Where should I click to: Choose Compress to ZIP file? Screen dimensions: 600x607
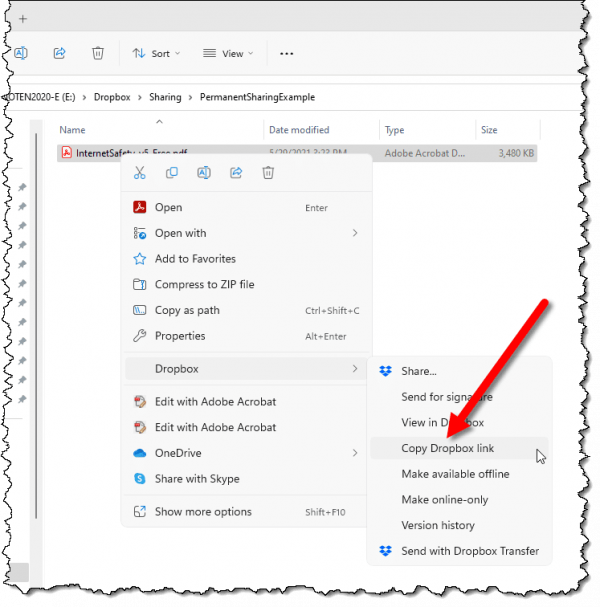tap(246, 285)
